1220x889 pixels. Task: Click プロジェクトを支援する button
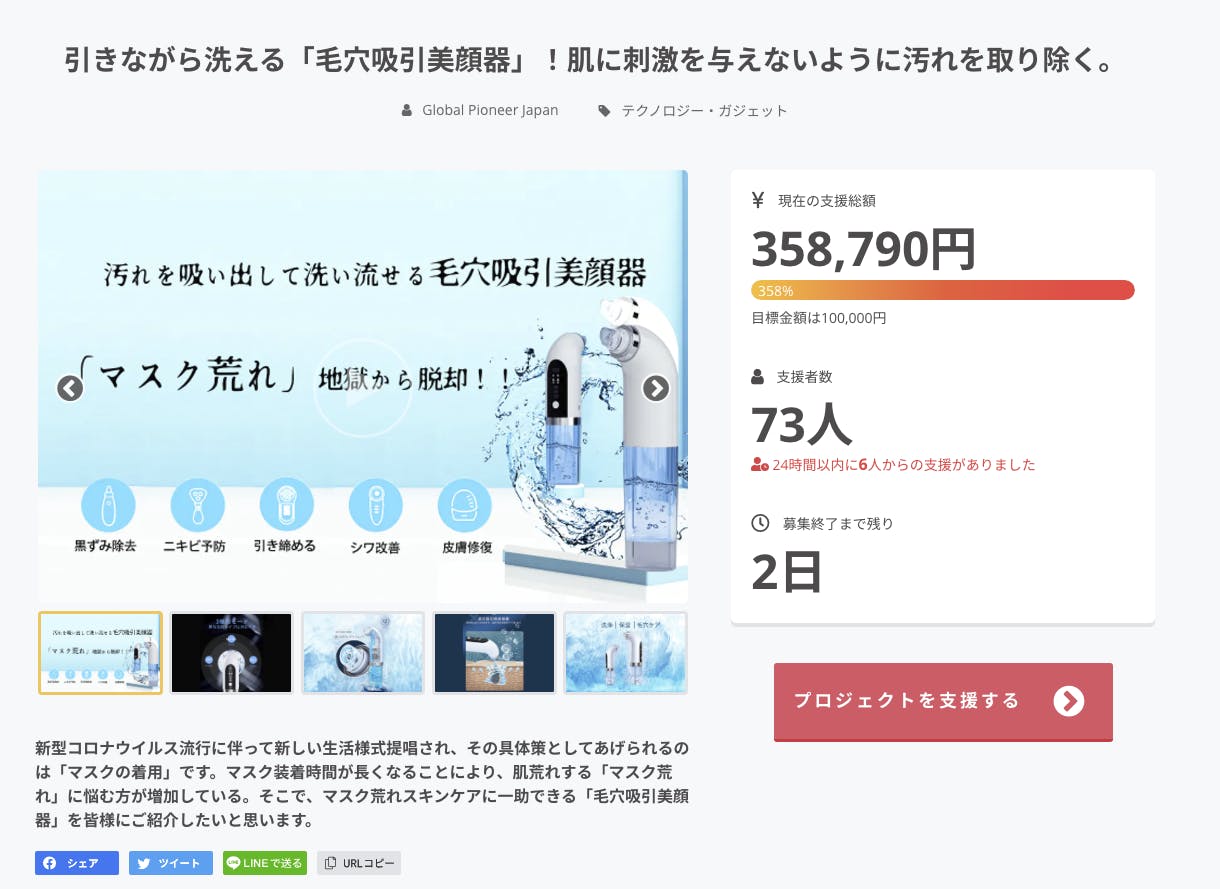pyautogui.click(x=943, y=701)
